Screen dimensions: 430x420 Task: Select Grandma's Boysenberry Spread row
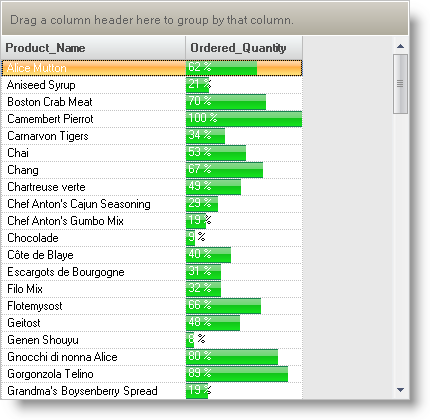coord(152,391)
